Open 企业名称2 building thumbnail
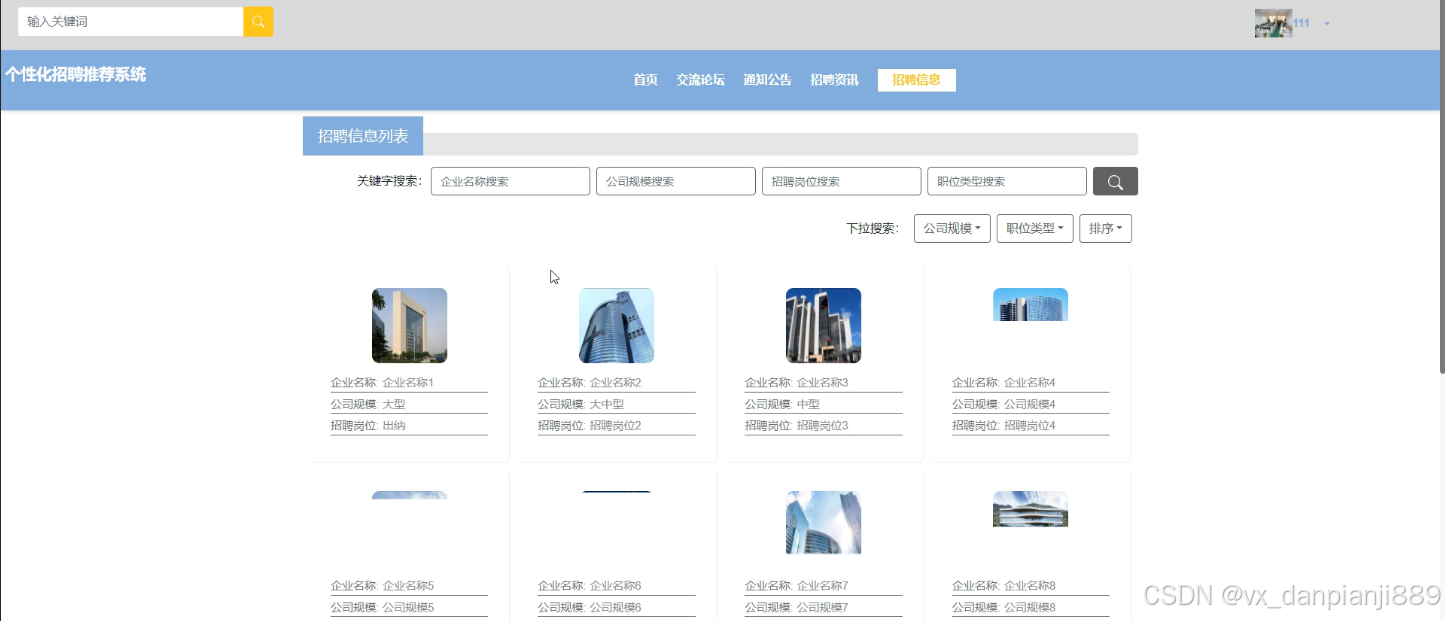Screen dimensions: 1445x621 (616, 325)
